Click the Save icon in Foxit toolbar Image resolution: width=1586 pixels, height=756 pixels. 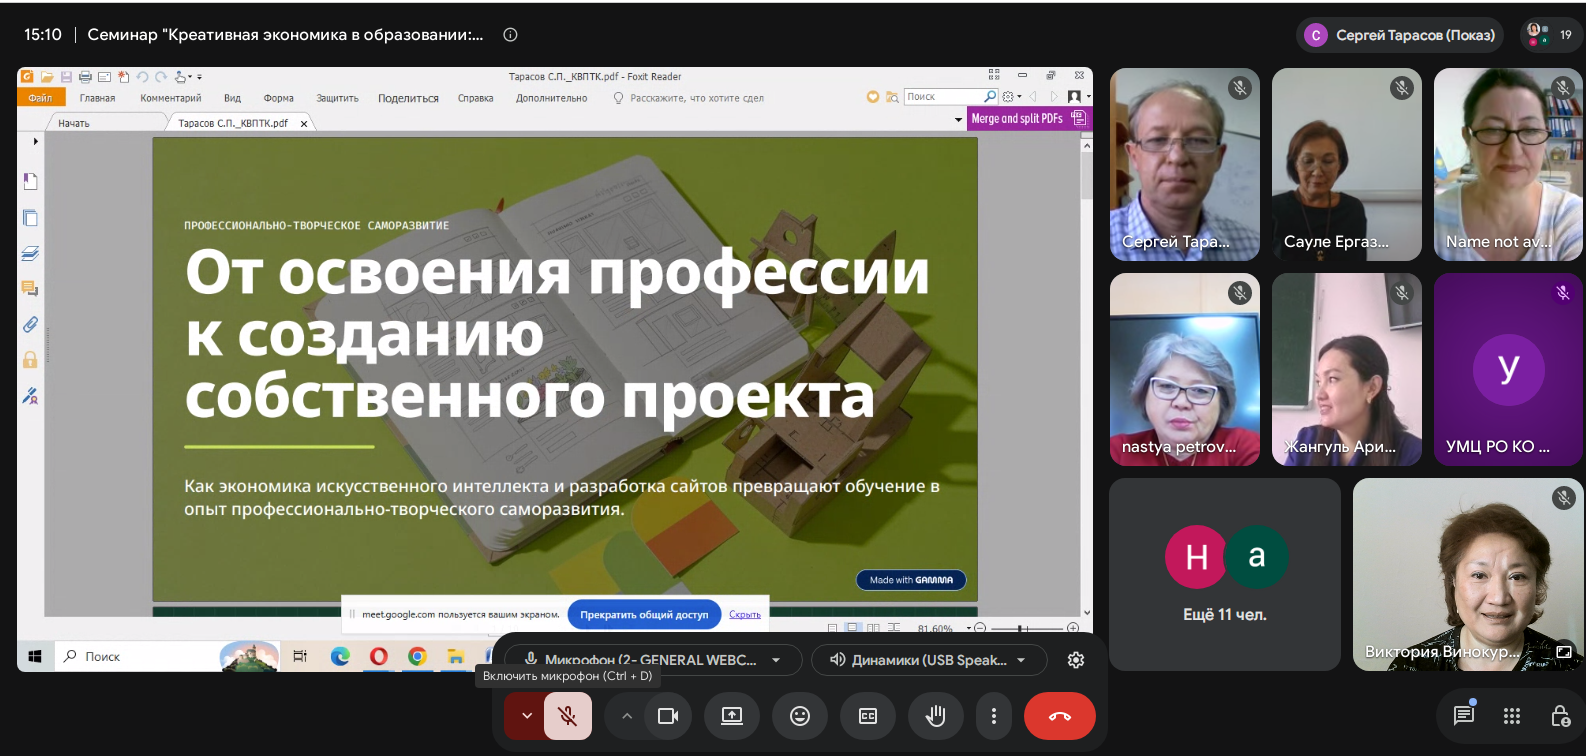pyautogui.click(x=66, y=76)
